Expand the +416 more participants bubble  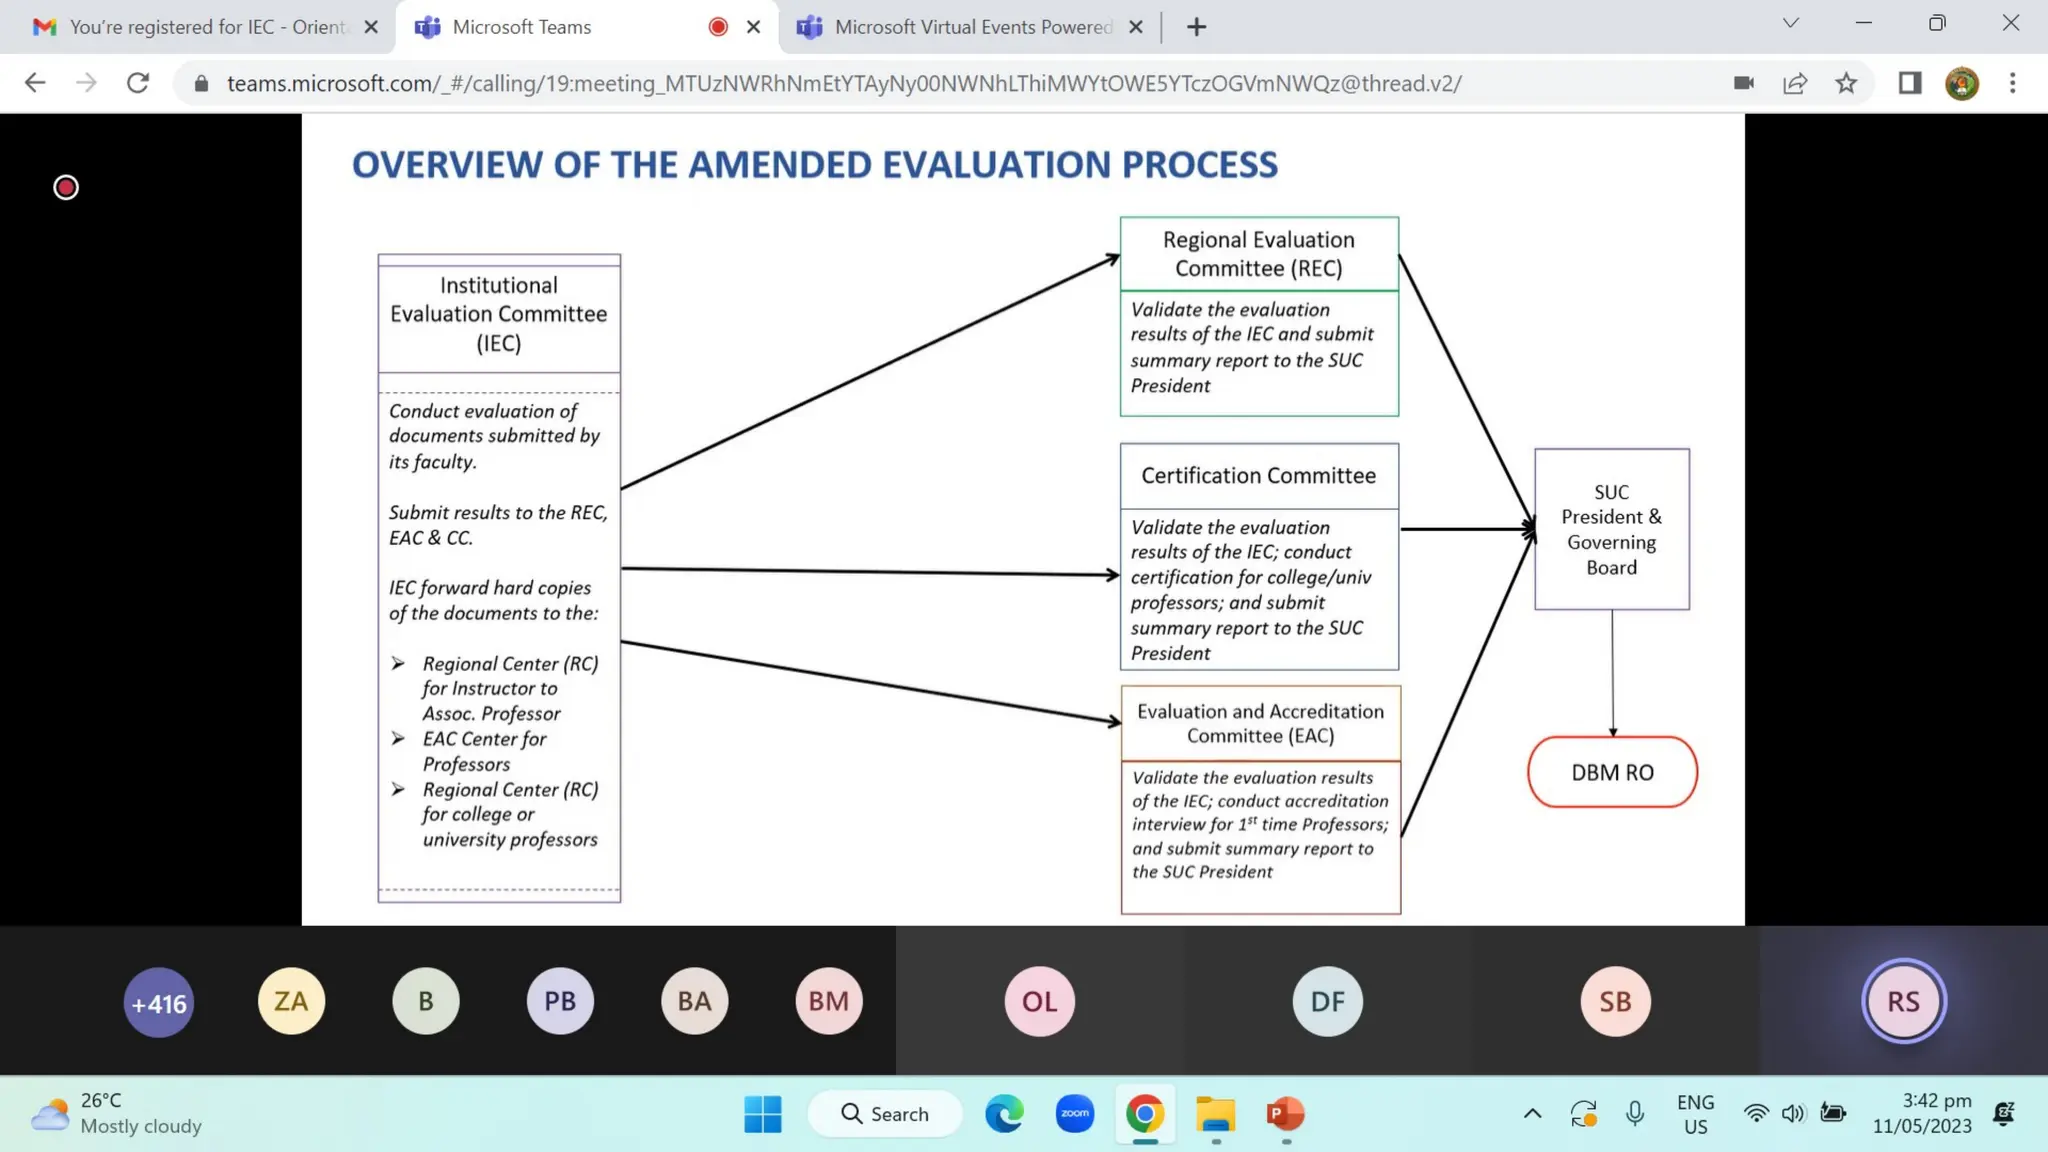[159, 1002]
